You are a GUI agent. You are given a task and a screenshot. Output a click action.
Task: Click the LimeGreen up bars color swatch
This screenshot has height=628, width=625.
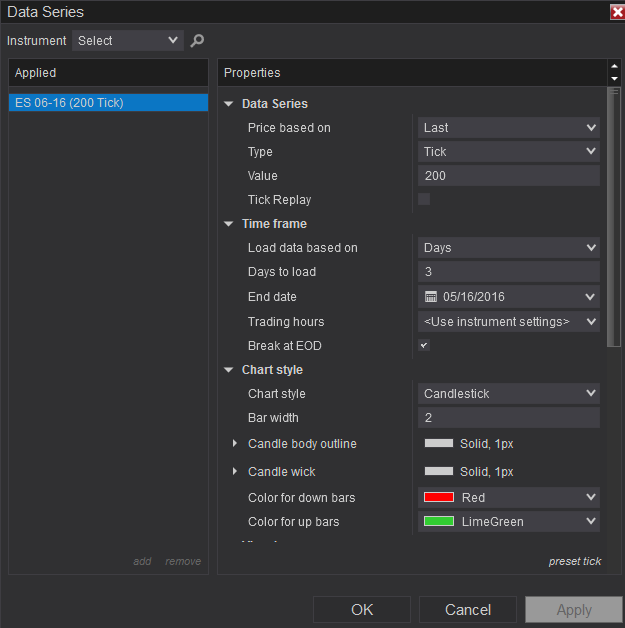click(439, 521)
